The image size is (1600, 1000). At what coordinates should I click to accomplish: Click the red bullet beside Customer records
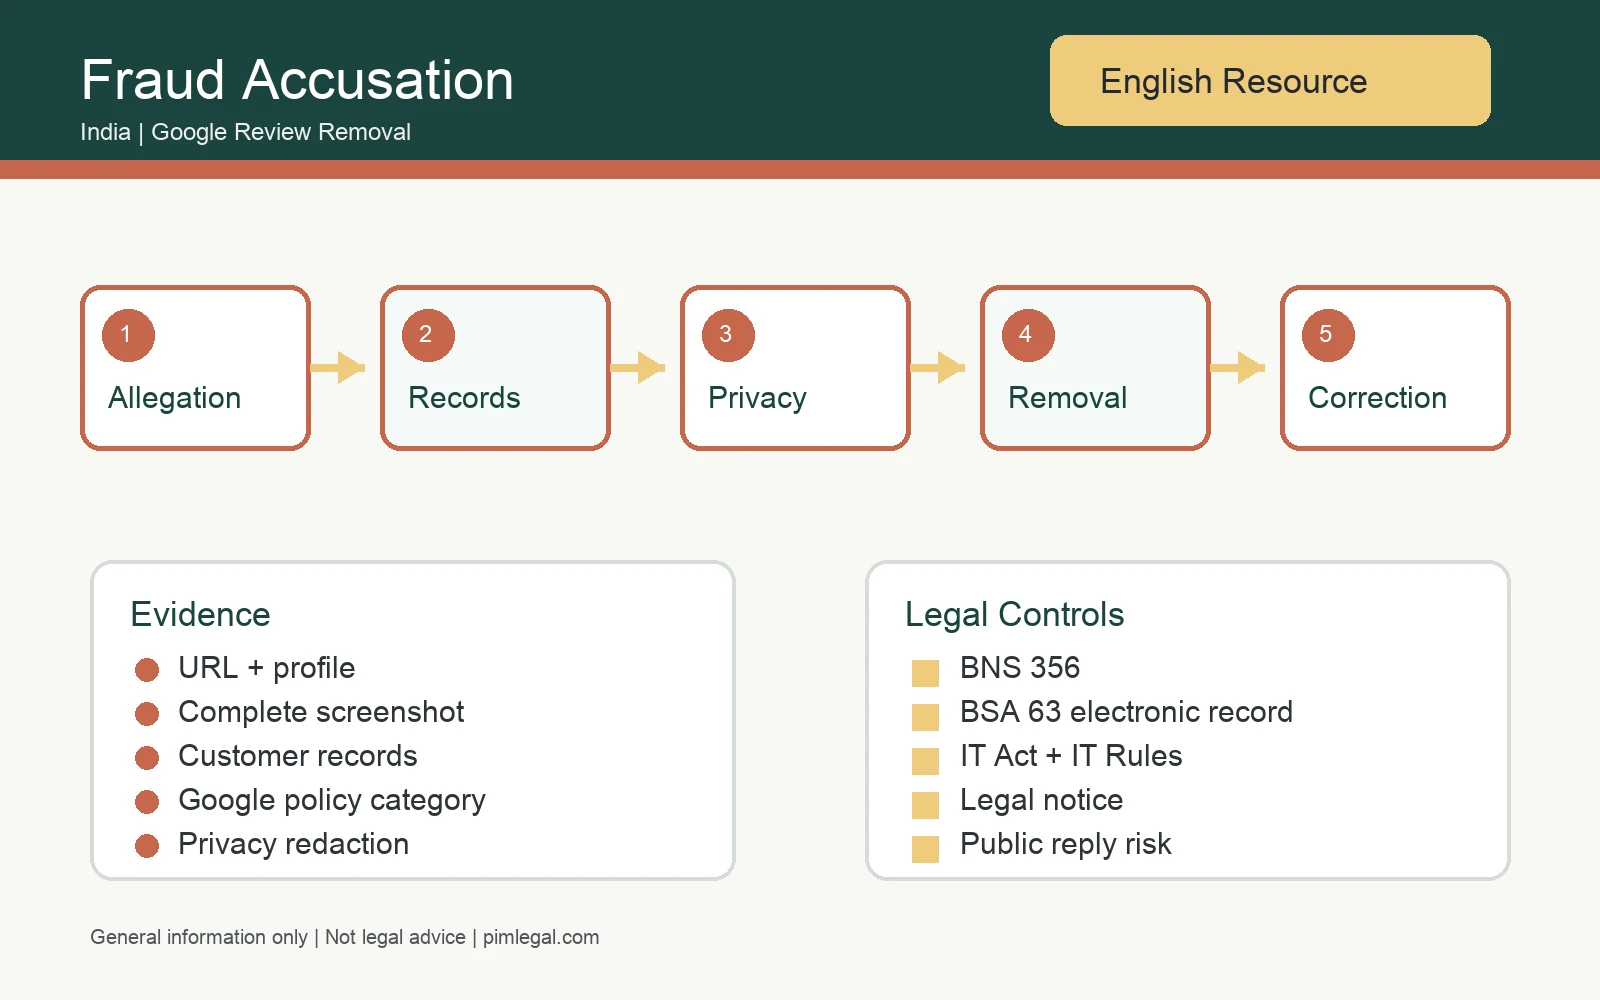click(x=147, y=758)
